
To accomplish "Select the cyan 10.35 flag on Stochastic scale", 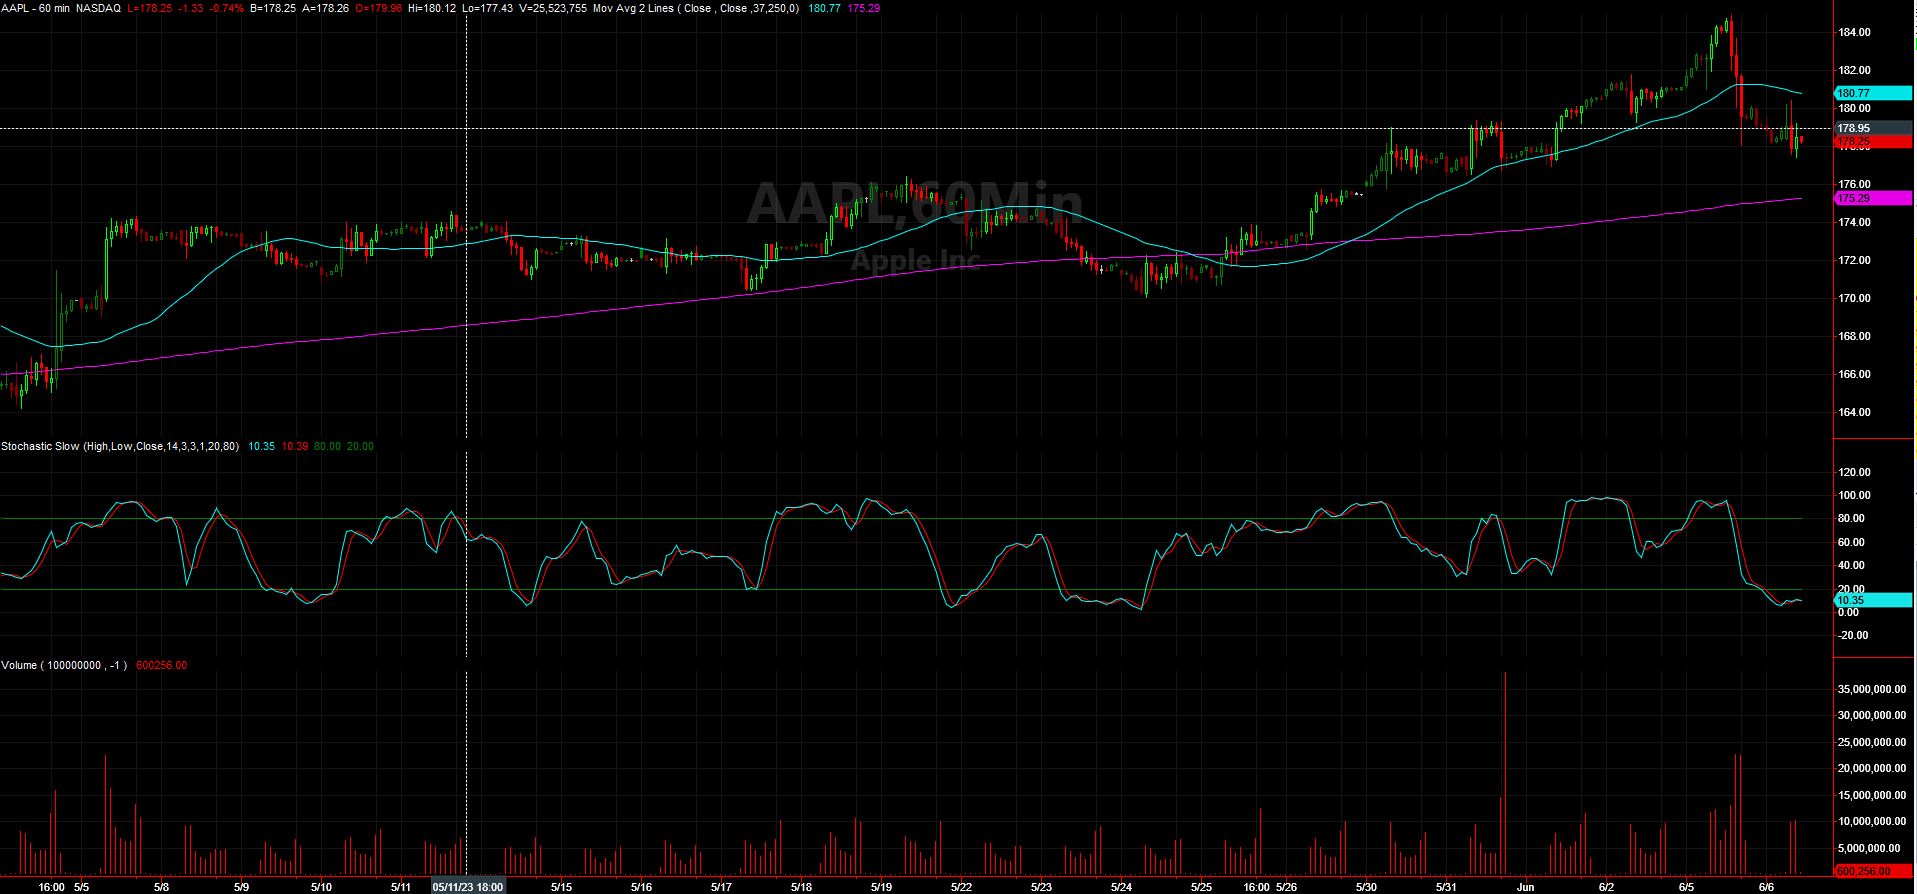I will tap(1873, 600).
